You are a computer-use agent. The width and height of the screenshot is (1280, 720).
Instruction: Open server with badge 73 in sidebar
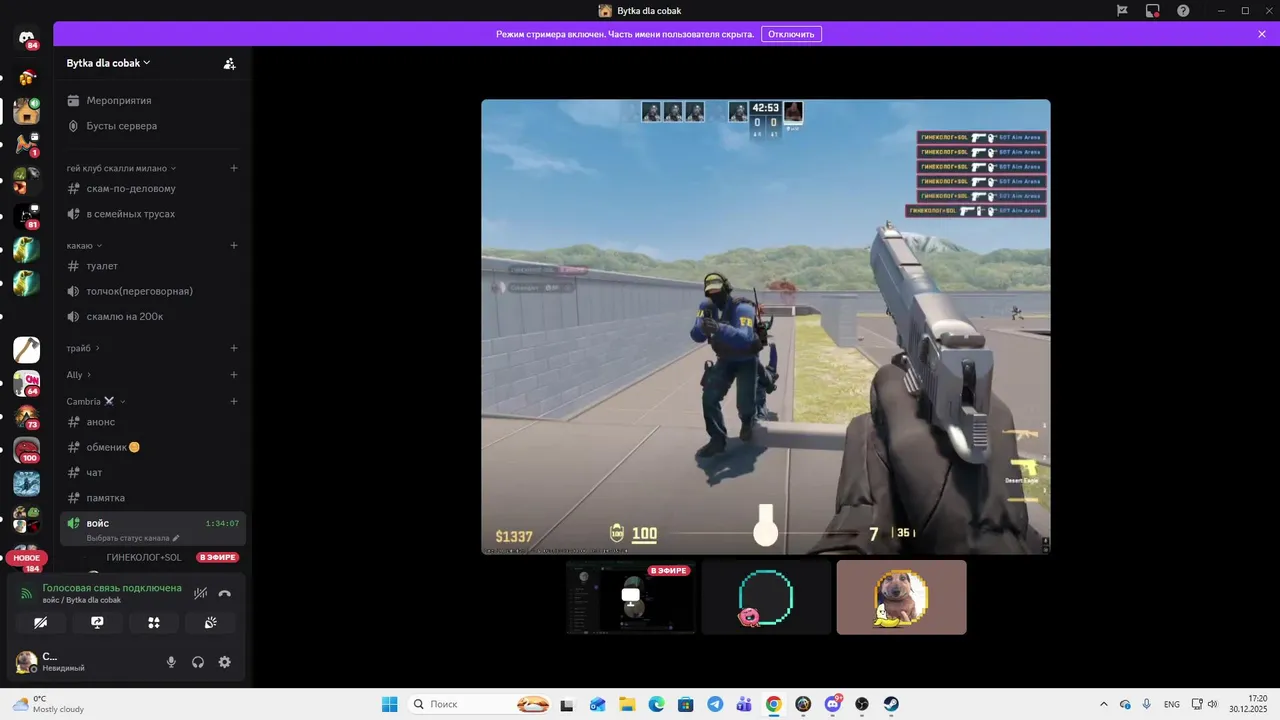(x=27, y=417)
